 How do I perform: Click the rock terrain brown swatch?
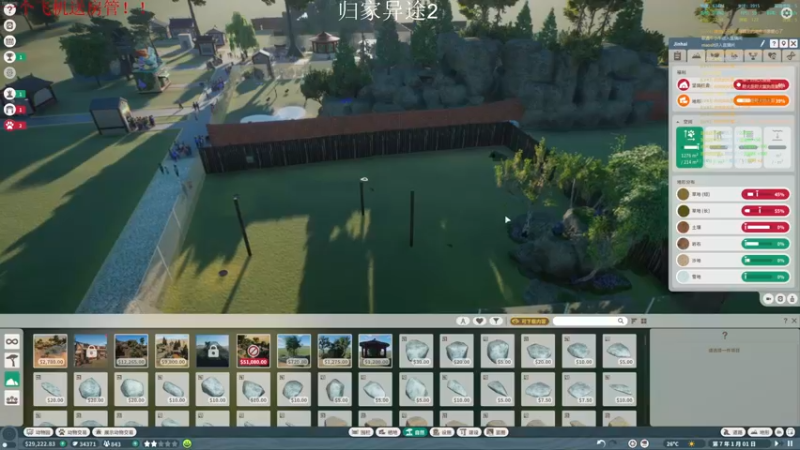683,244
